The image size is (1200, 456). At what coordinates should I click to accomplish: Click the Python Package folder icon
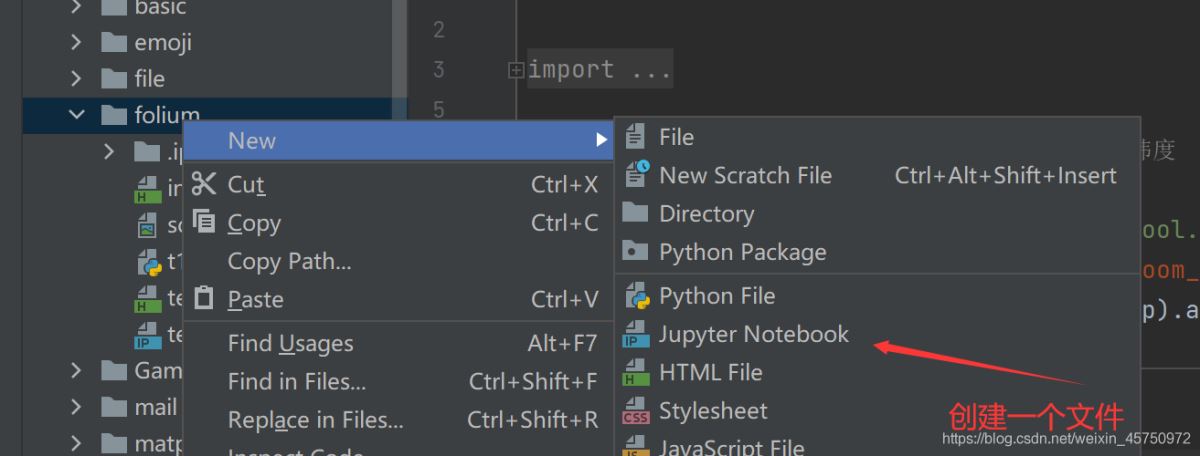click(636, 252)
